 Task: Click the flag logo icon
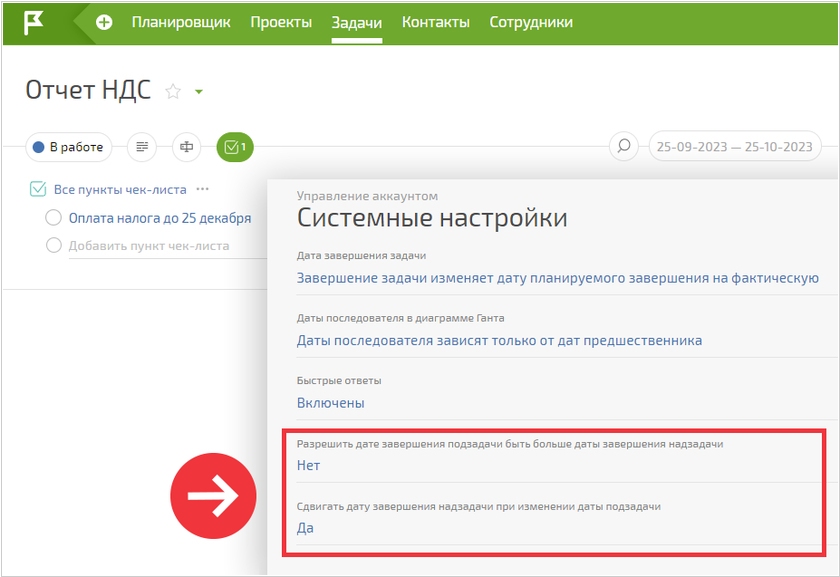pyautogui.click(x=33, y=23)
